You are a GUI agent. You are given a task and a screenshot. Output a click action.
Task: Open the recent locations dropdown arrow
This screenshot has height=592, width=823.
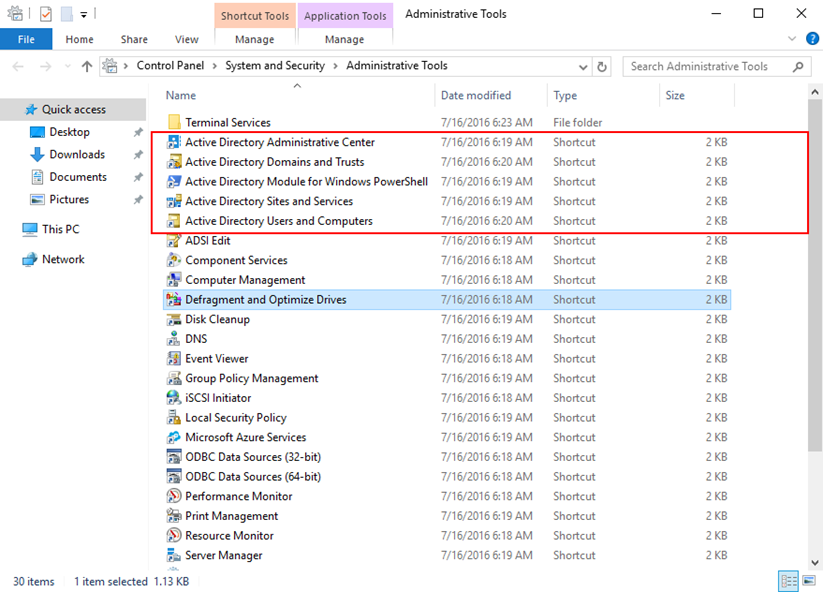(67, 66)
